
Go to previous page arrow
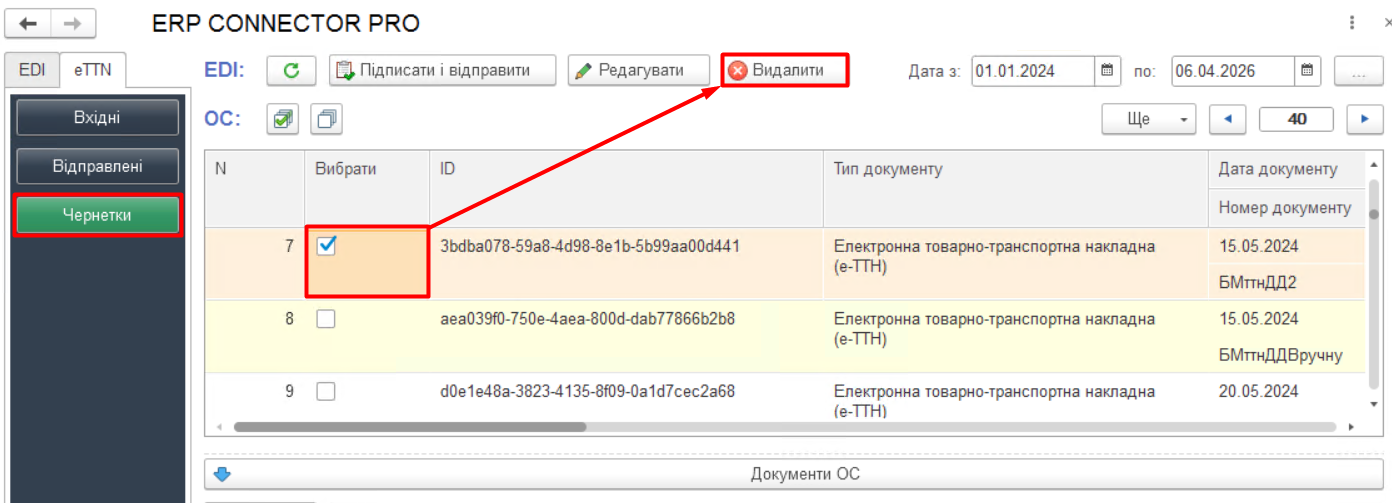[1227, 119]
